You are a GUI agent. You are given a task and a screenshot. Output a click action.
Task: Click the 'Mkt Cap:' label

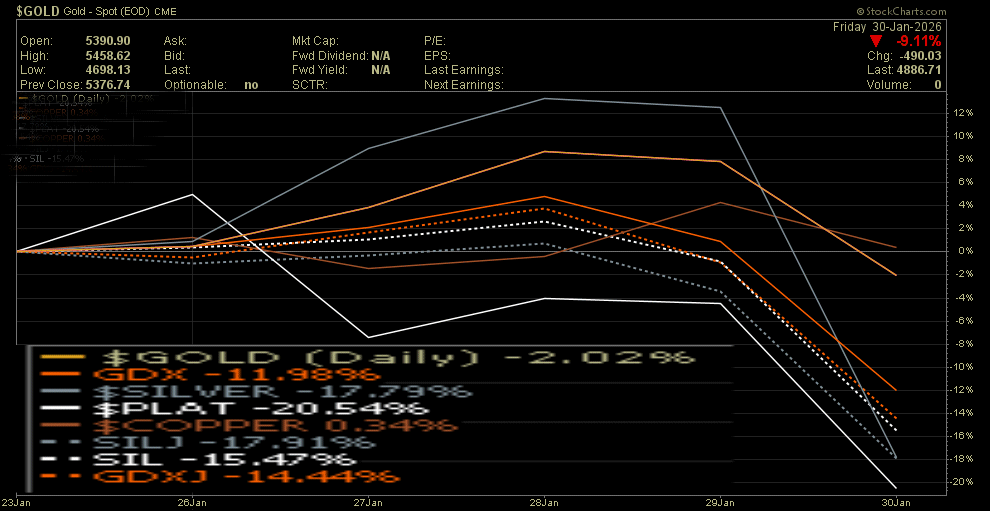coord(315,41)
